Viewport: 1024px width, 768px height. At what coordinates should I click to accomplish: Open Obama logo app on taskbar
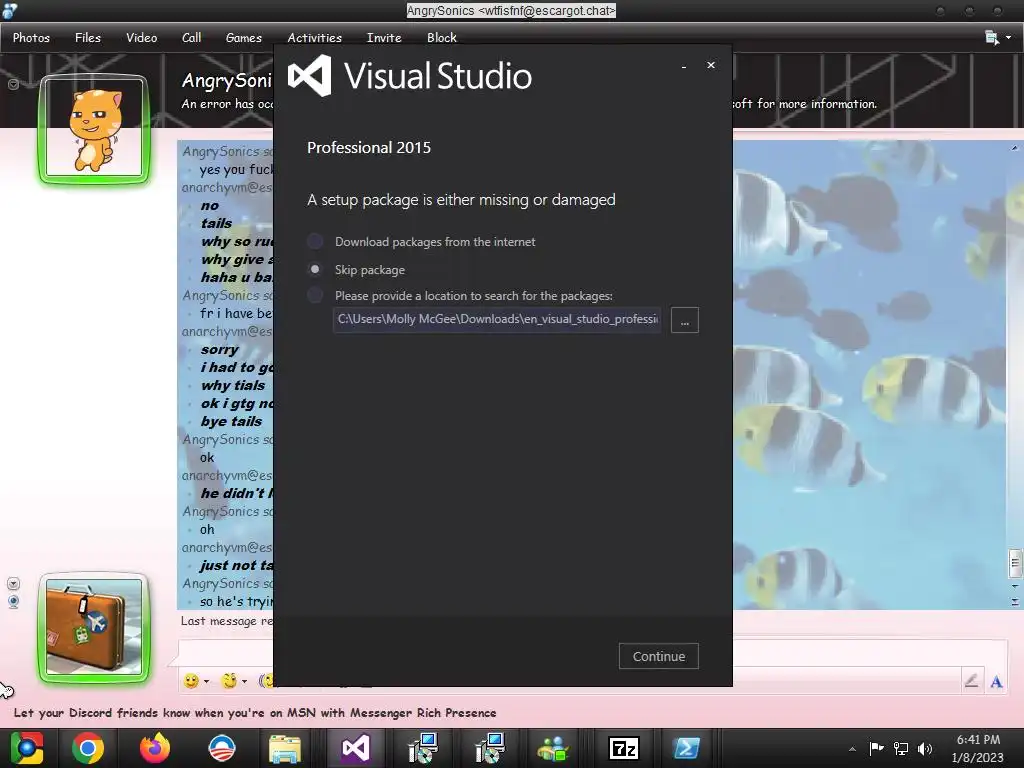point(221,748)
